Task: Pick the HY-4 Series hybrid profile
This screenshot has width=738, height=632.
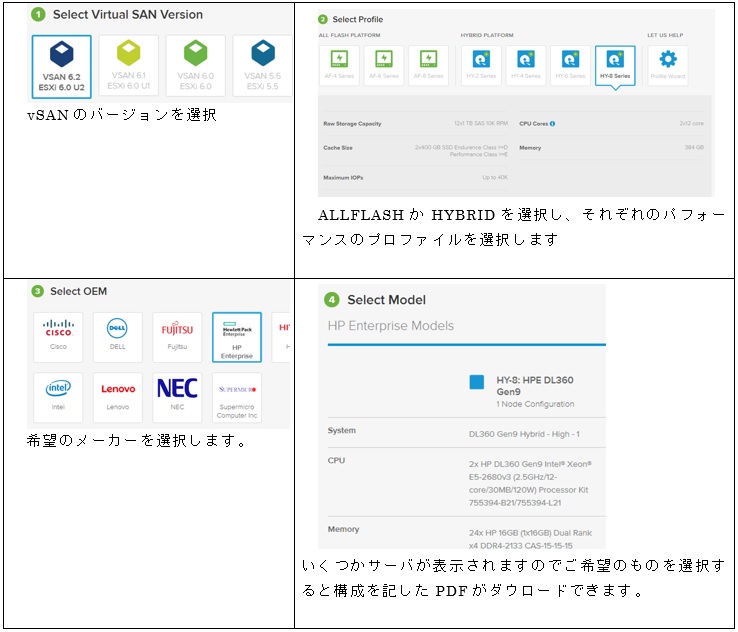Action: click(x=526, y=65)
